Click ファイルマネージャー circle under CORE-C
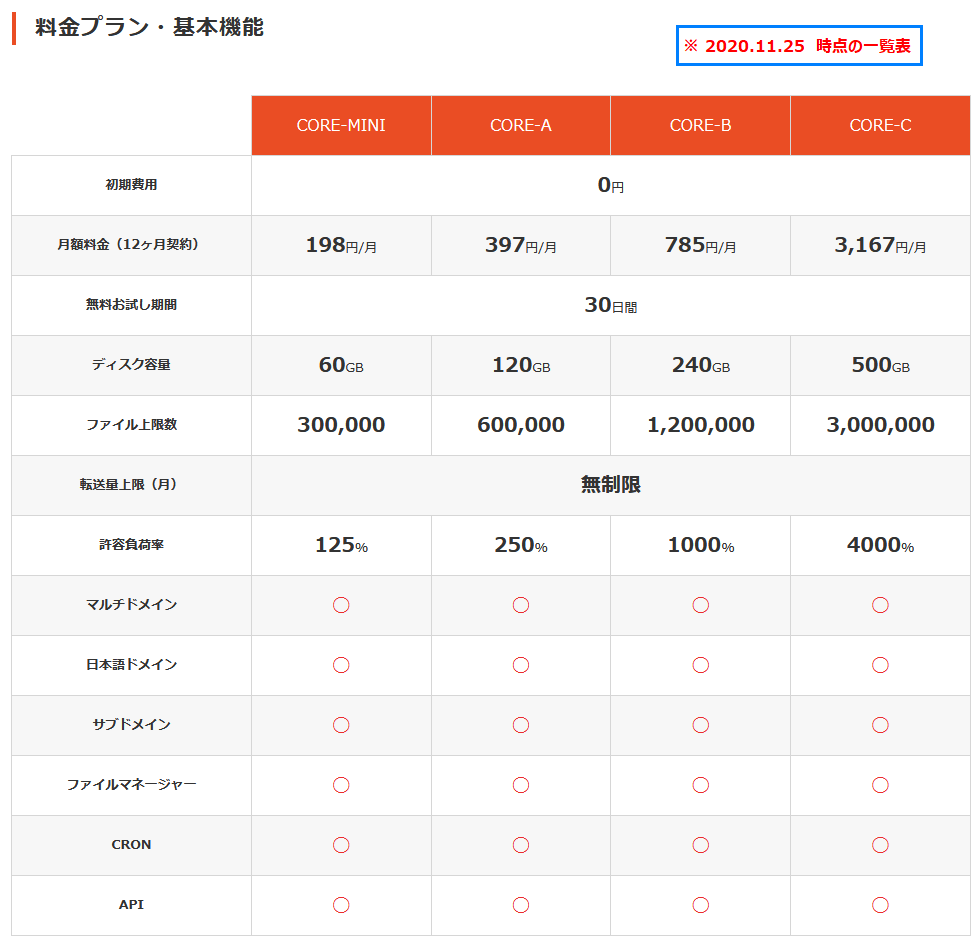This screenshot has width=980, height=946. (x=880, y=785)
